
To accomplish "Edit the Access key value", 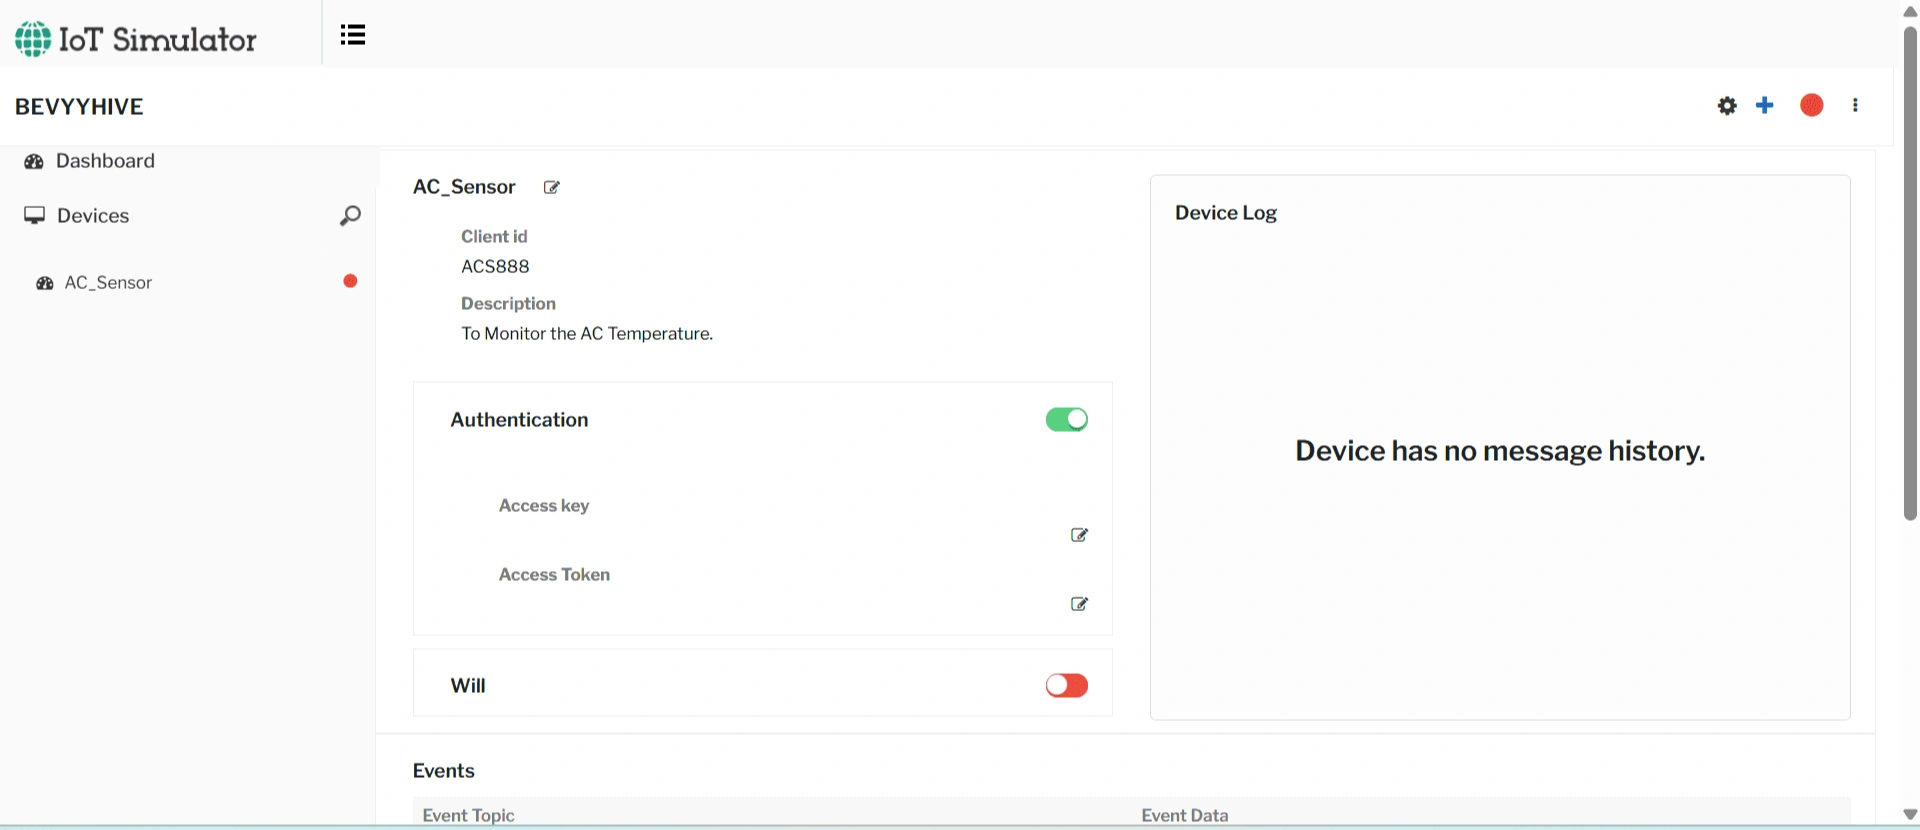I will pos(1079,535).
